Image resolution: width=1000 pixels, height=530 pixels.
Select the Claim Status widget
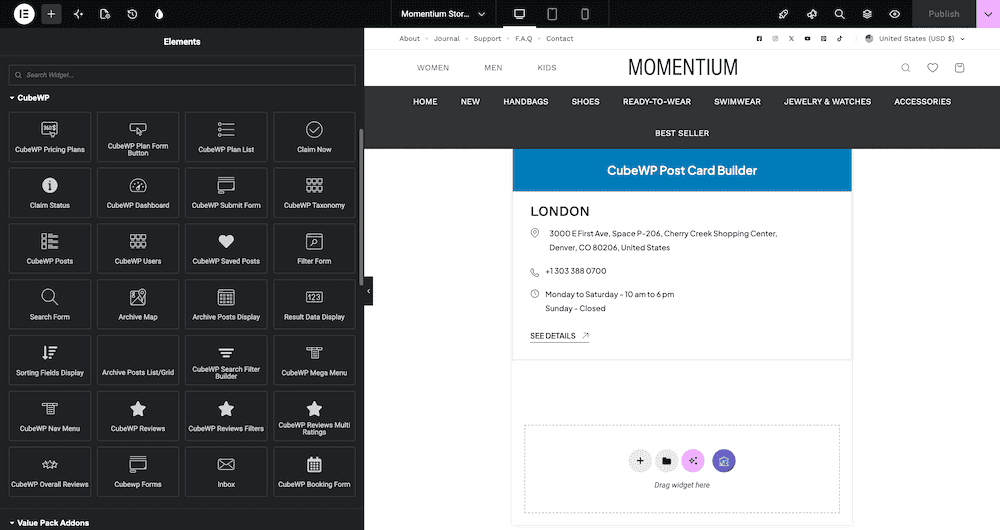50,193
